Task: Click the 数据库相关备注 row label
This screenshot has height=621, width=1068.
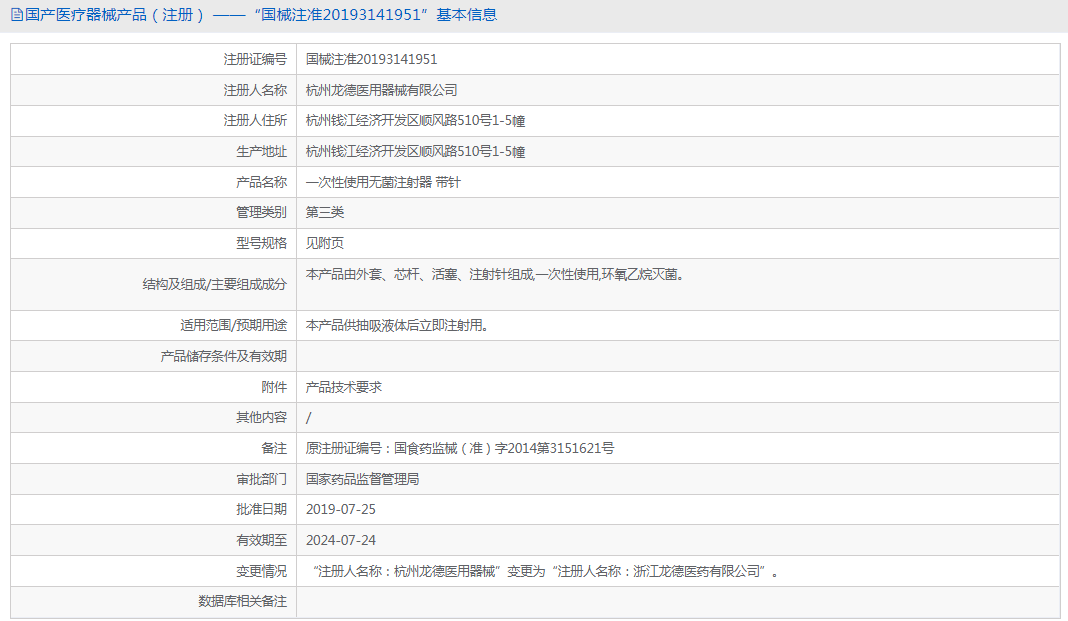Action: [242, 601]
